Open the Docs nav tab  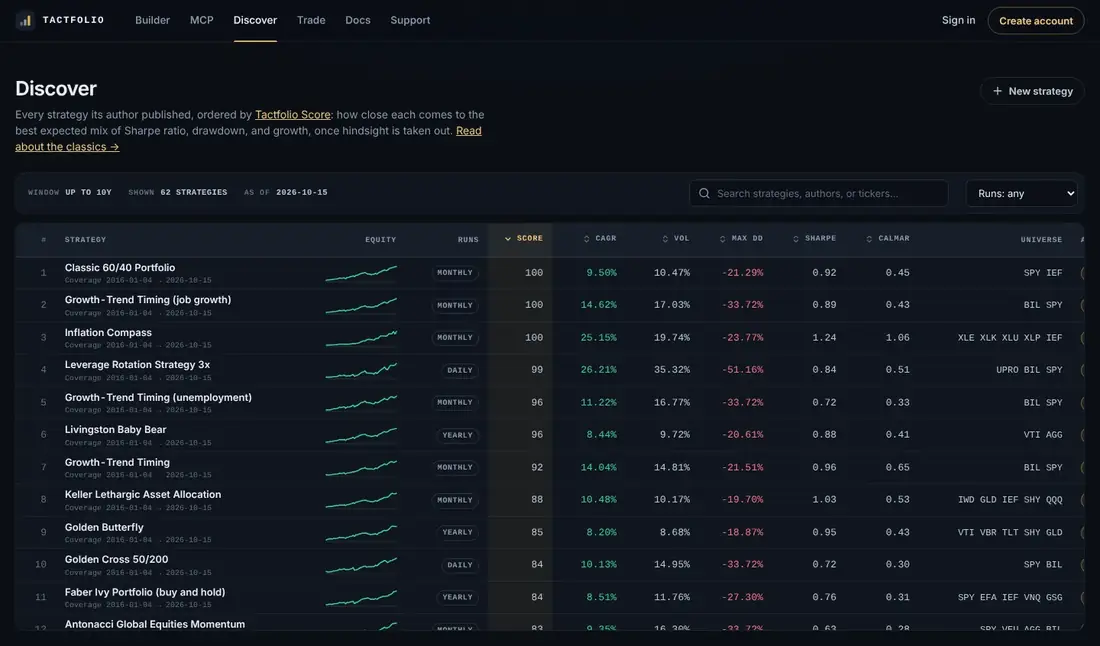(358, 20)
